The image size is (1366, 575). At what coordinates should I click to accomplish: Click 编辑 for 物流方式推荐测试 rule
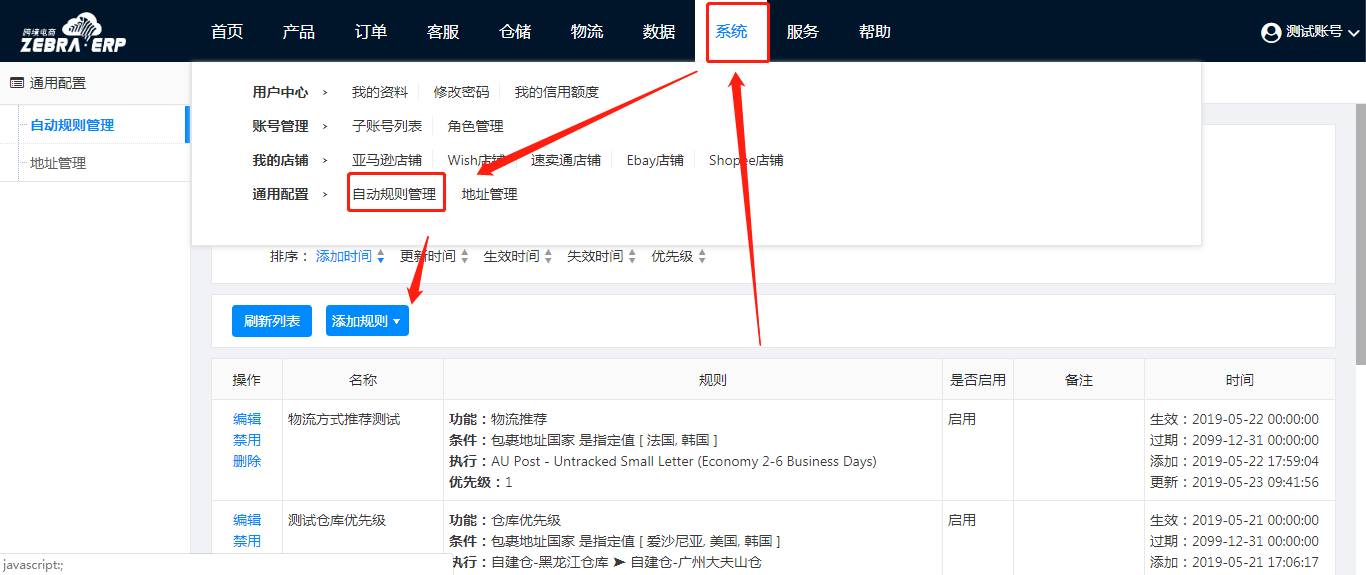(247, 419)
